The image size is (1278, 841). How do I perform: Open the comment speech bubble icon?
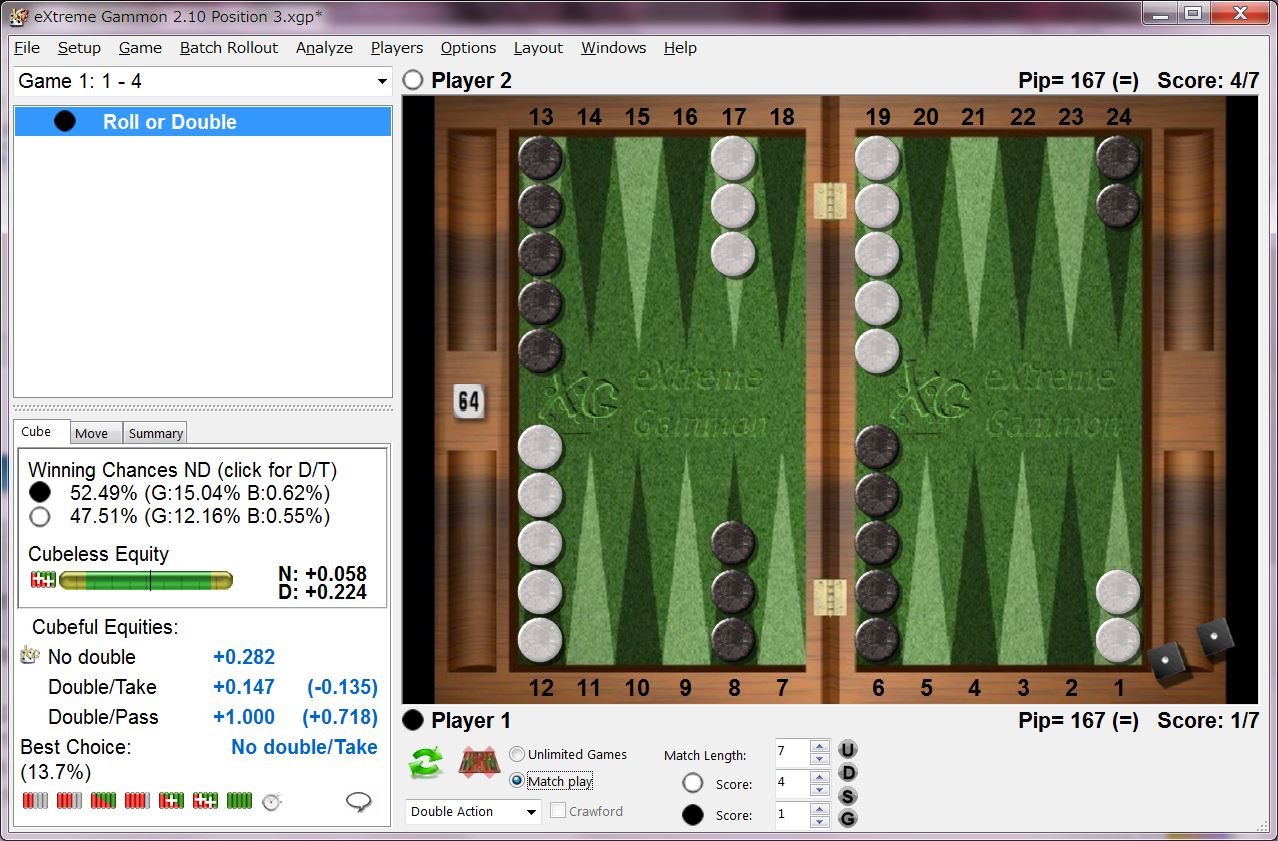[x=359, y=801]
